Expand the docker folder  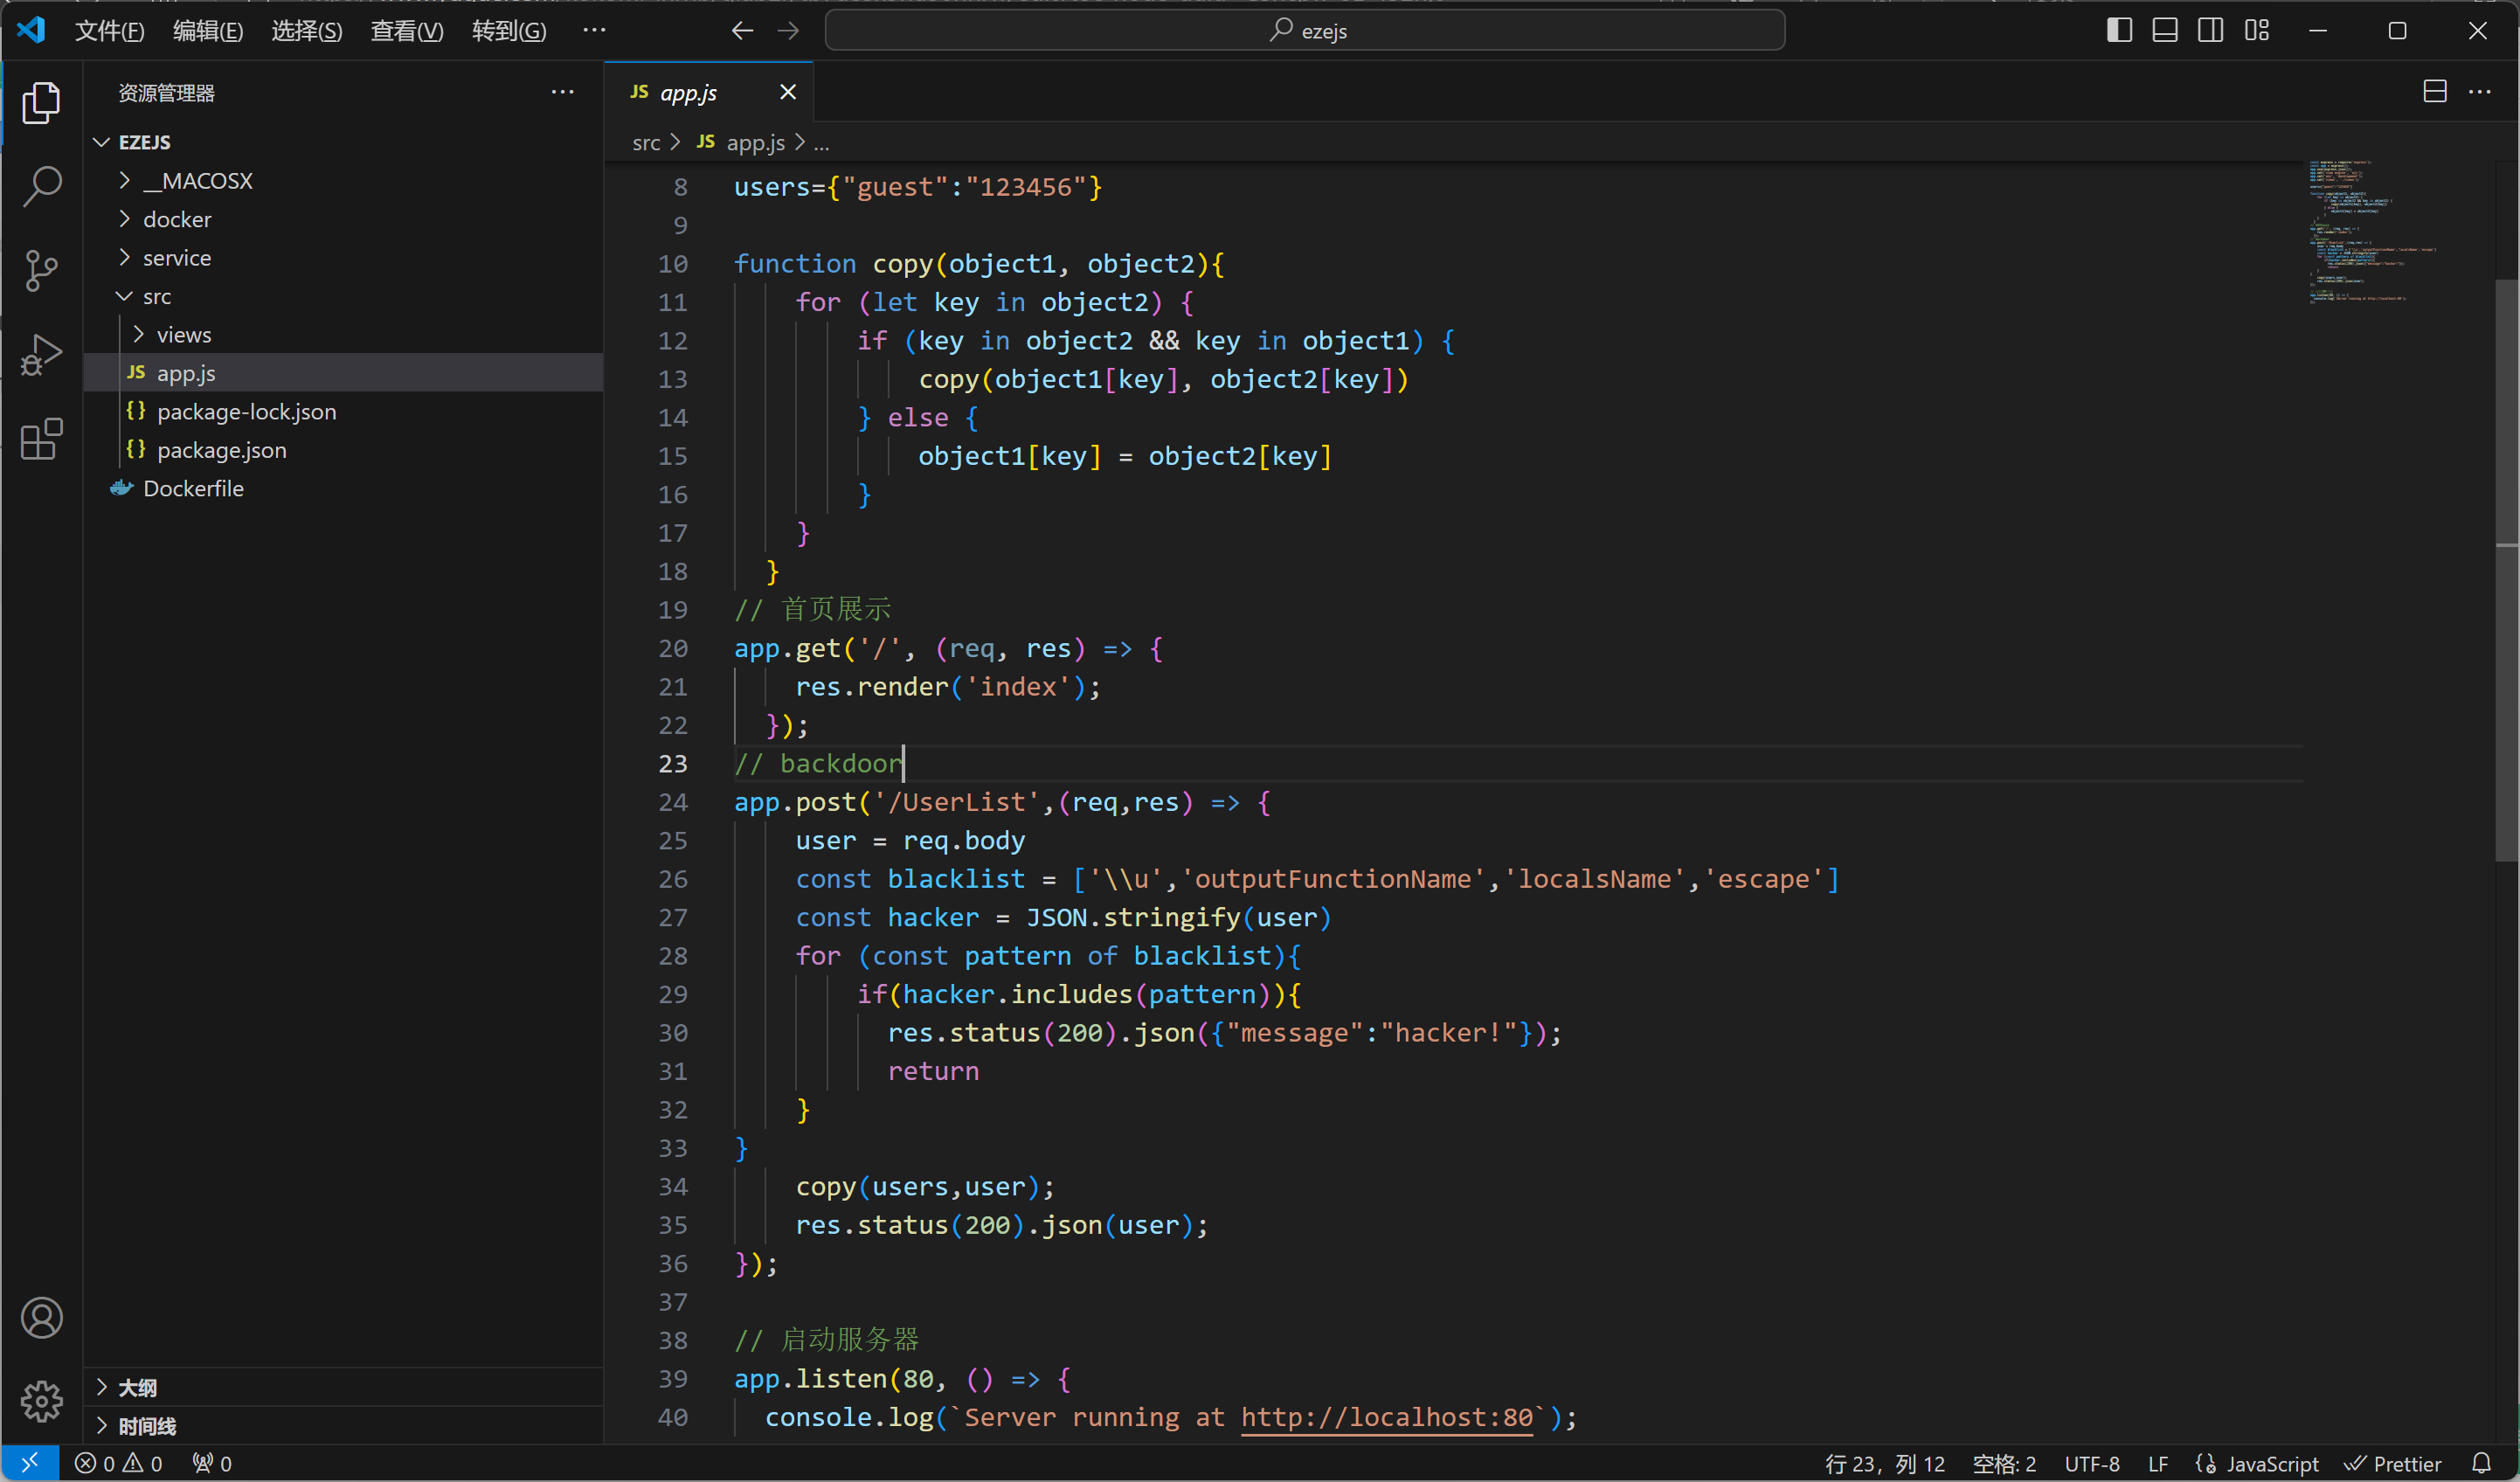(177, 219)
